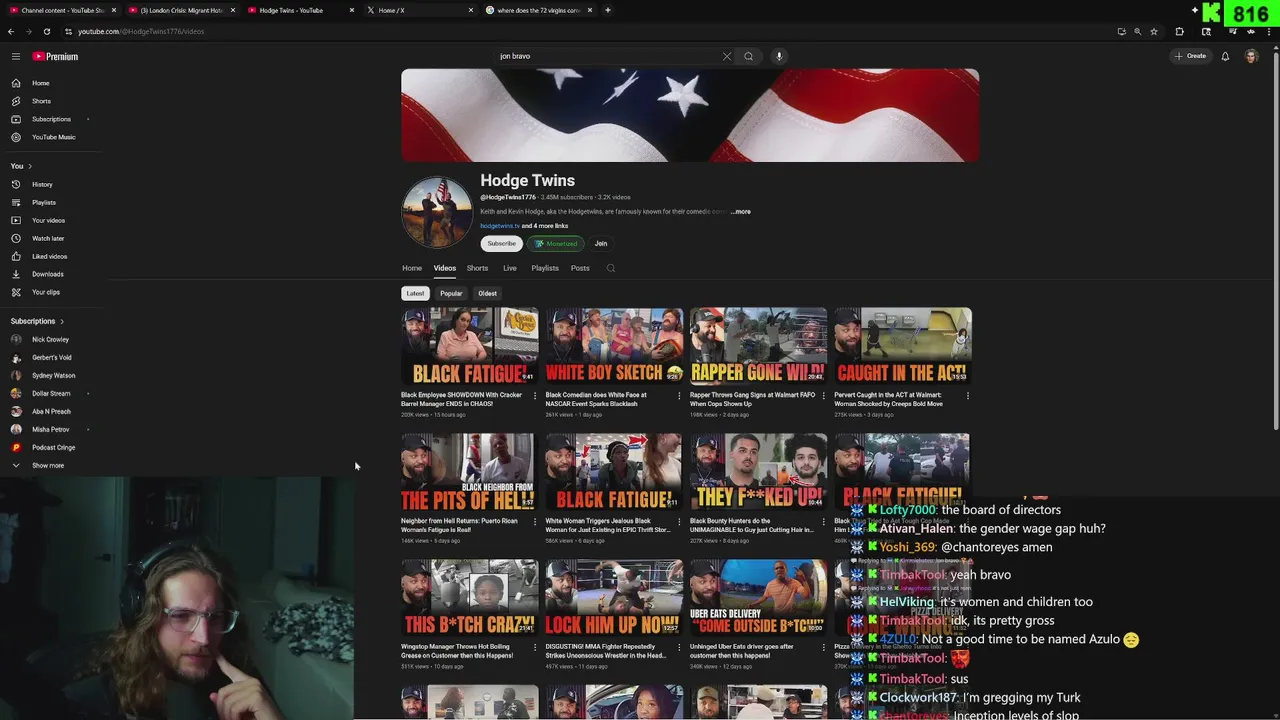Select the Popular sort chip
Viewport: 1280px width, 720px height.
pyautogui.click(x=451, y=293)
